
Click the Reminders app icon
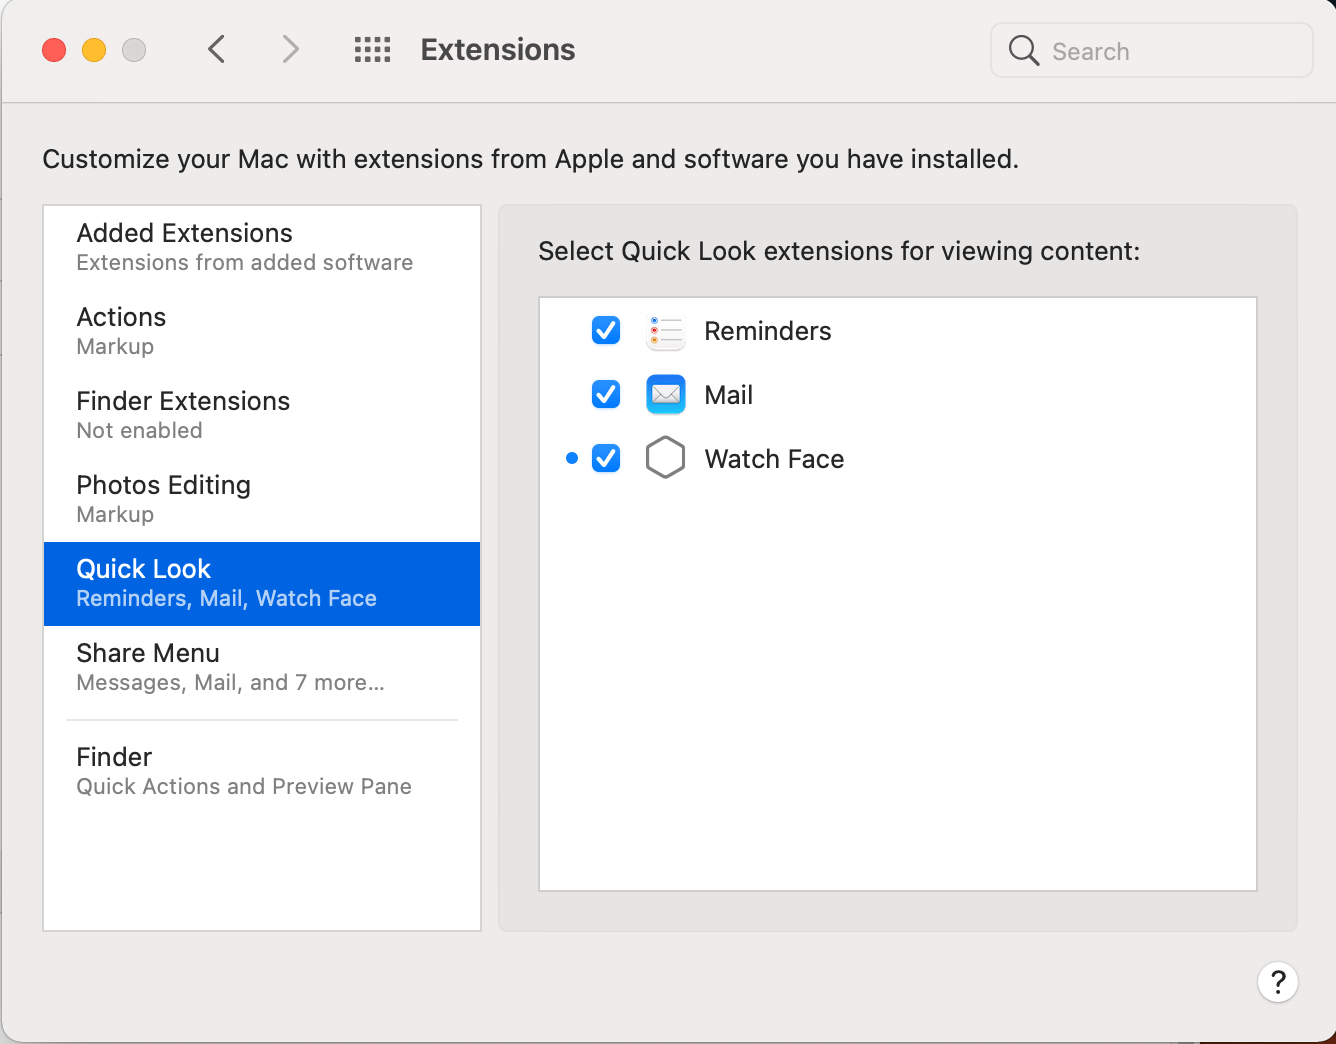tap(665, 331)
